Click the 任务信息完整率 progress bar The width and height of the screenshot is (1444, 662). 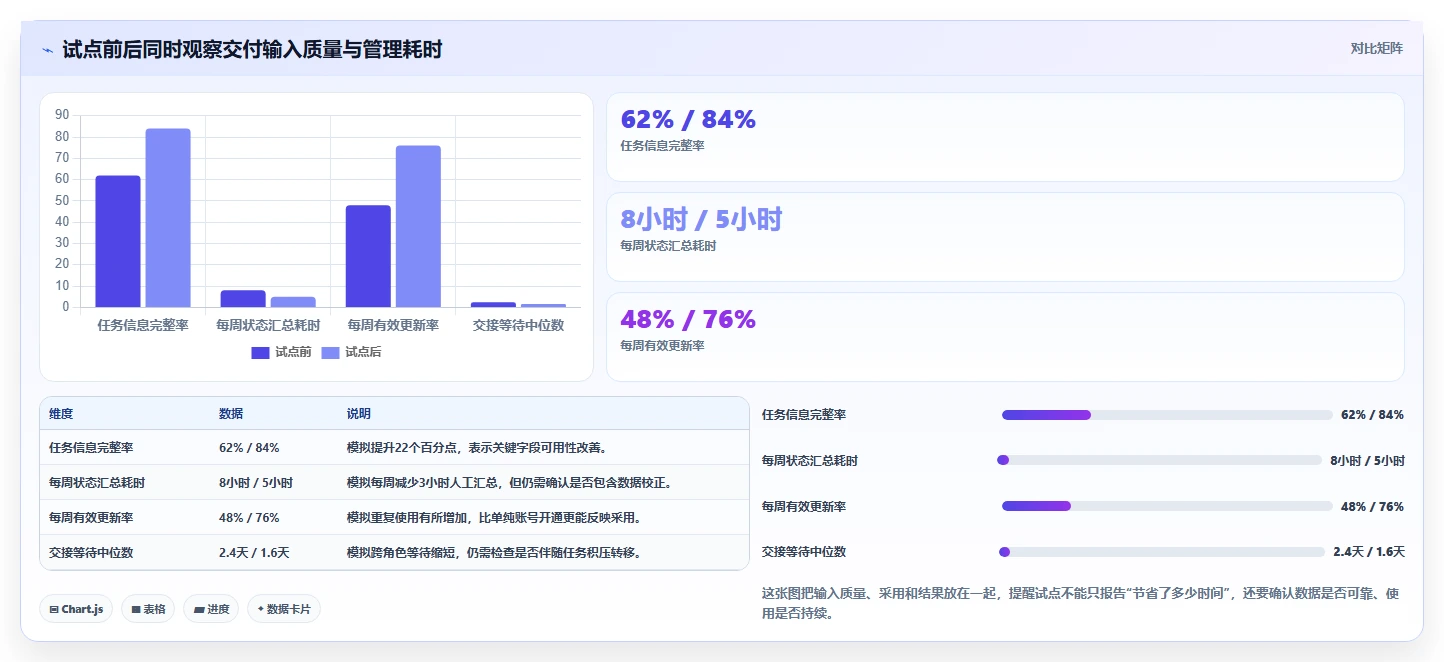(x=1167, y=415)
